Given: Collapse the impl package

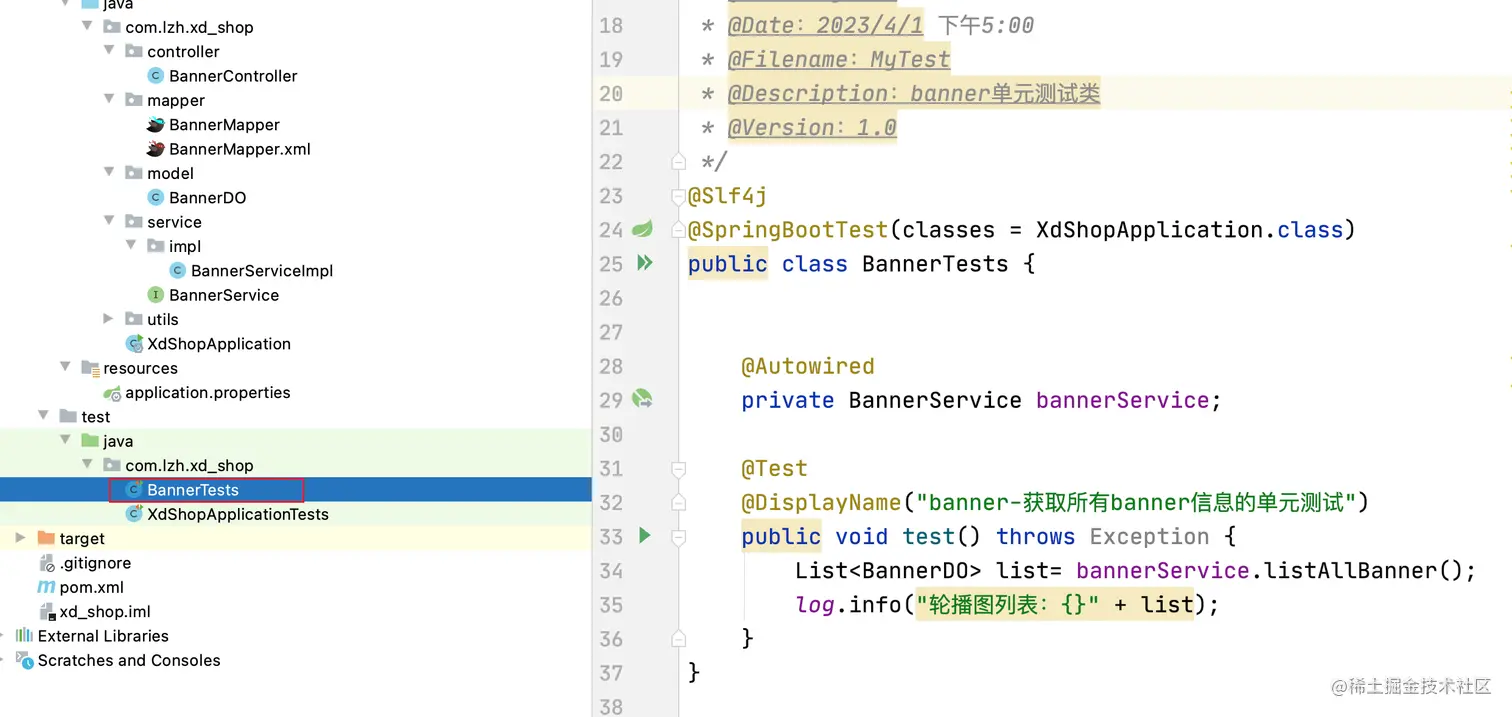Looking at the screenshot, I should 131,246.
